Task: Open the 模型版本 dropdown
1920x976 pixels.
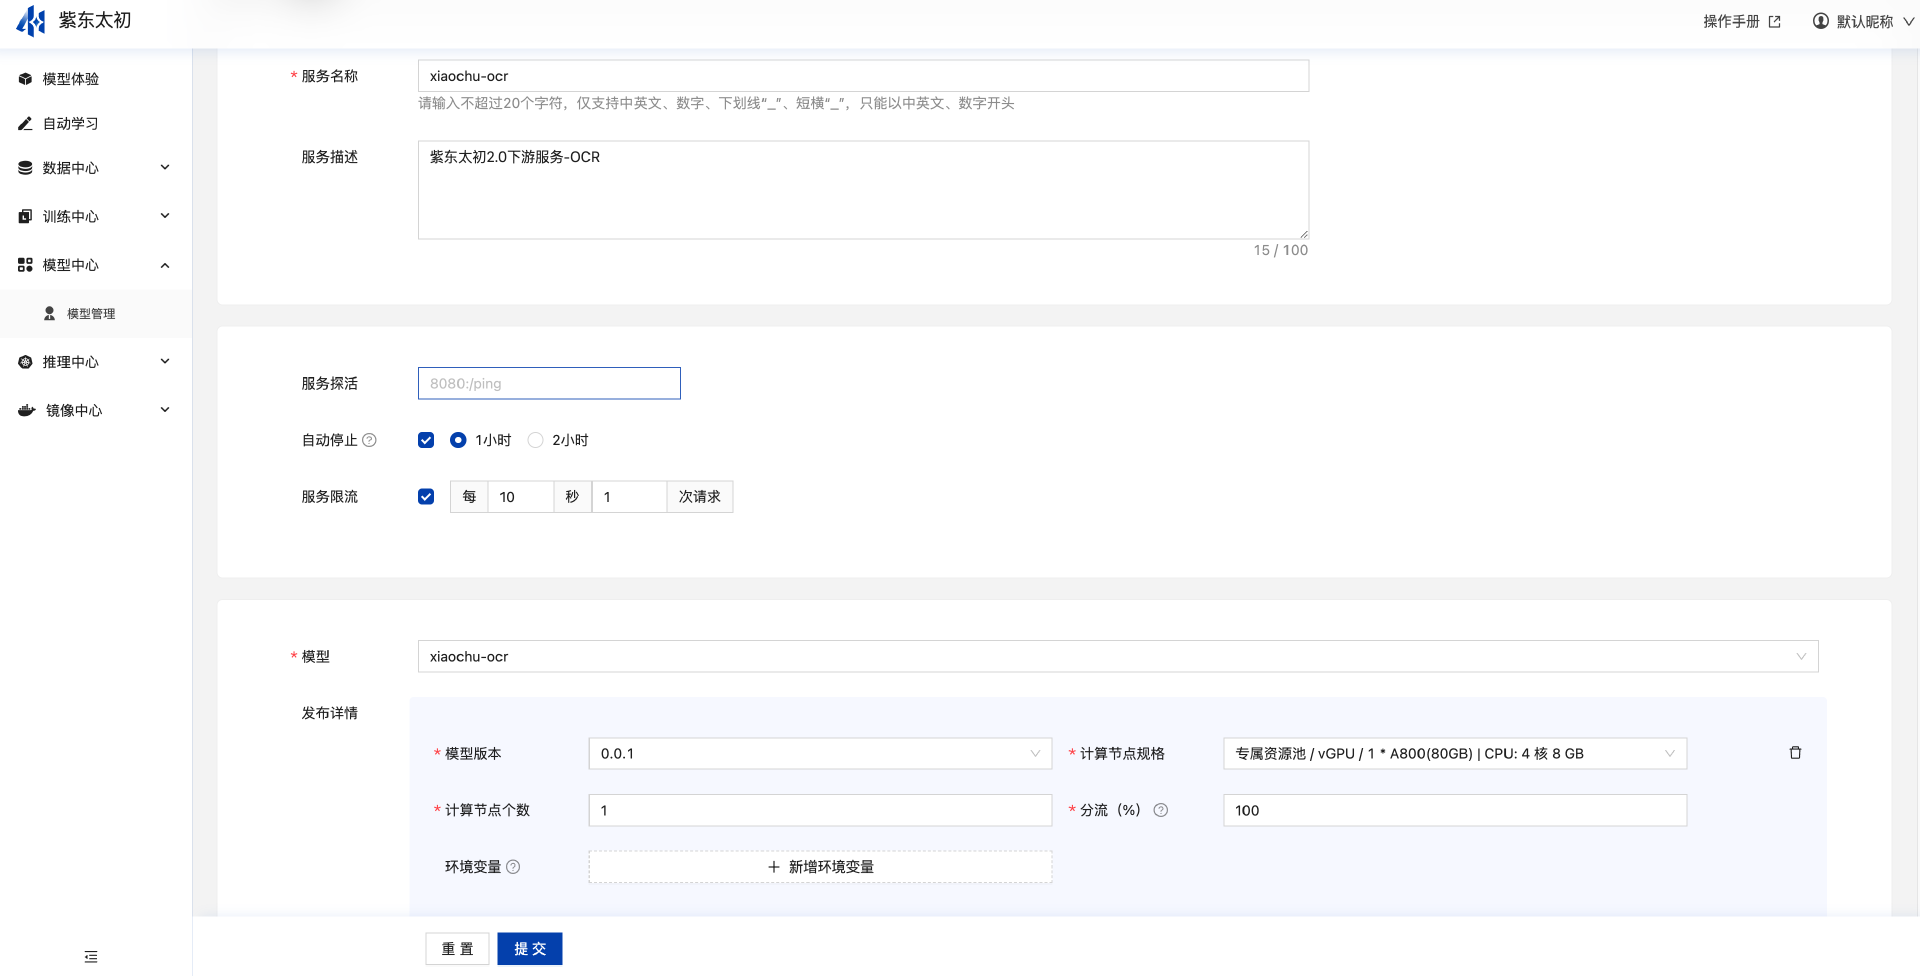Action: click(x=819, y=754)
